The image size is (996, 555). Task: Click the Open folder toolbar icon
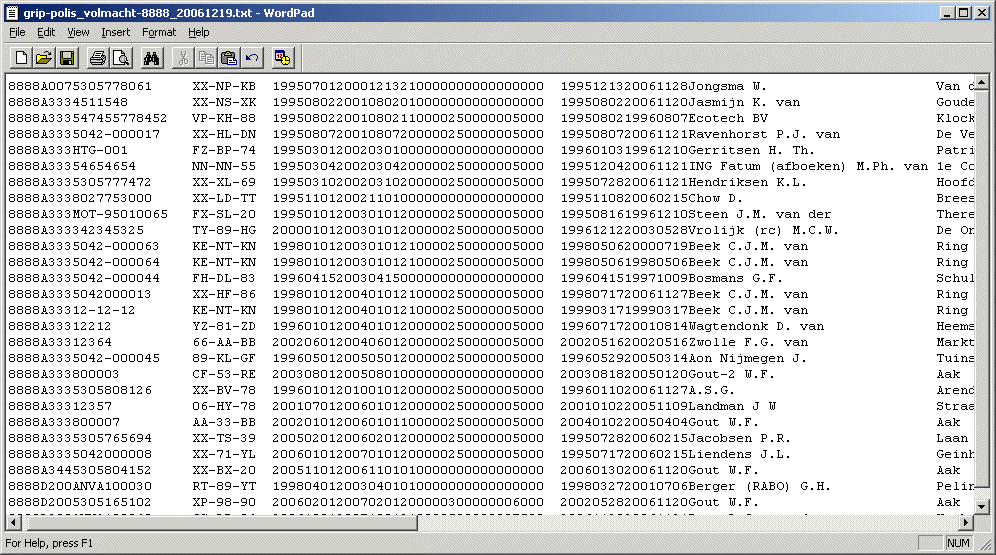click(44, 58)
